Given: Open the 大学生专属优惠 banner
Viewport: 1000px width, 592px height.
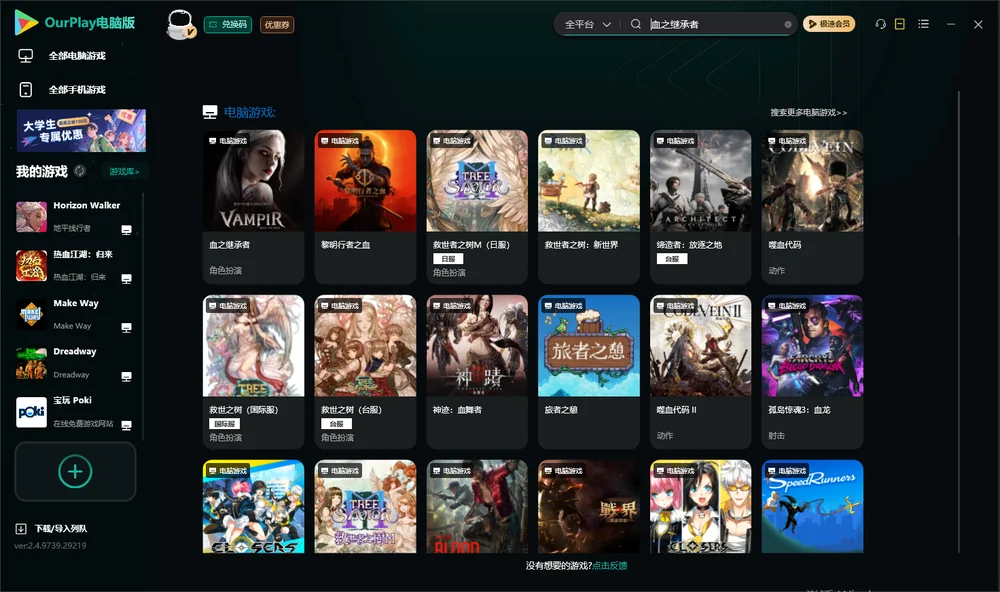Looking at the screenshot, I should (81, 130).
